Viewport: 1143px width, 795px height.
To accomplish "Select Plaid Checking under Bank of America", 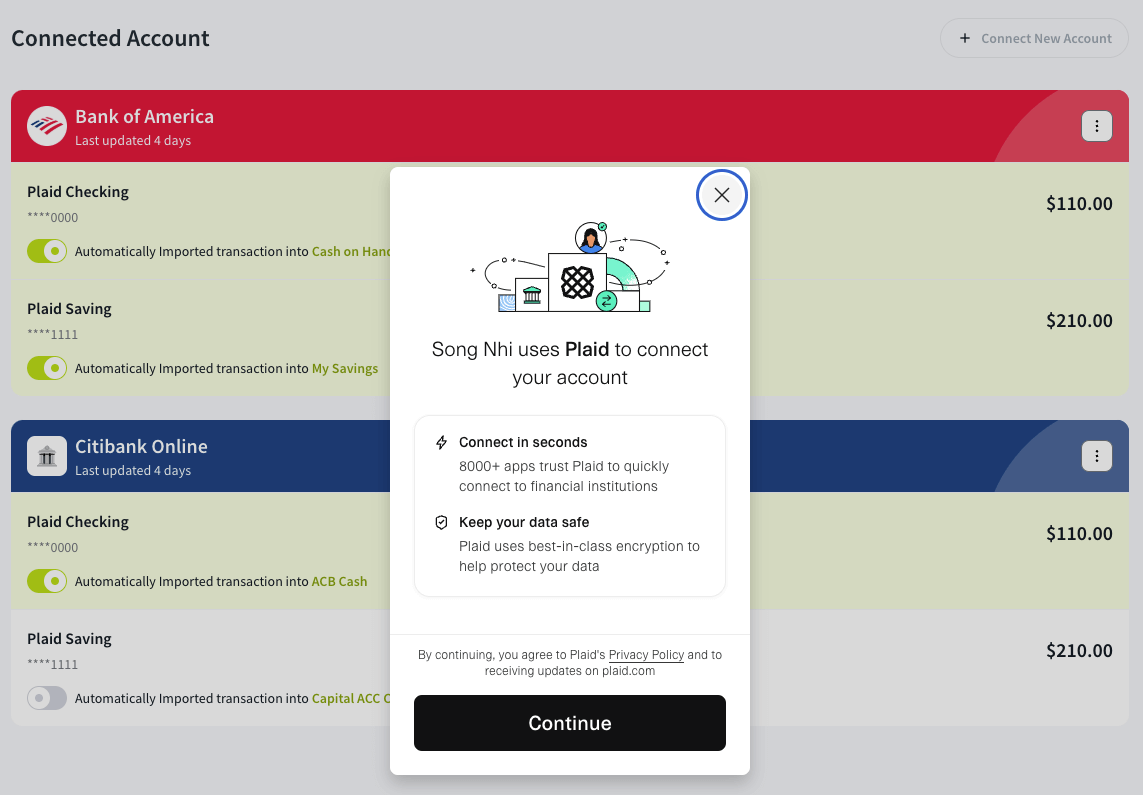I will 78,192.
